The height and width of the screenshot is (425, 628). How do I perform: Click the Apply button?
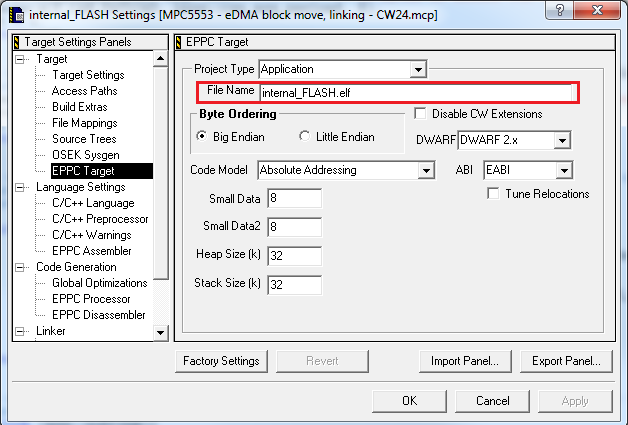coord(575,401)
